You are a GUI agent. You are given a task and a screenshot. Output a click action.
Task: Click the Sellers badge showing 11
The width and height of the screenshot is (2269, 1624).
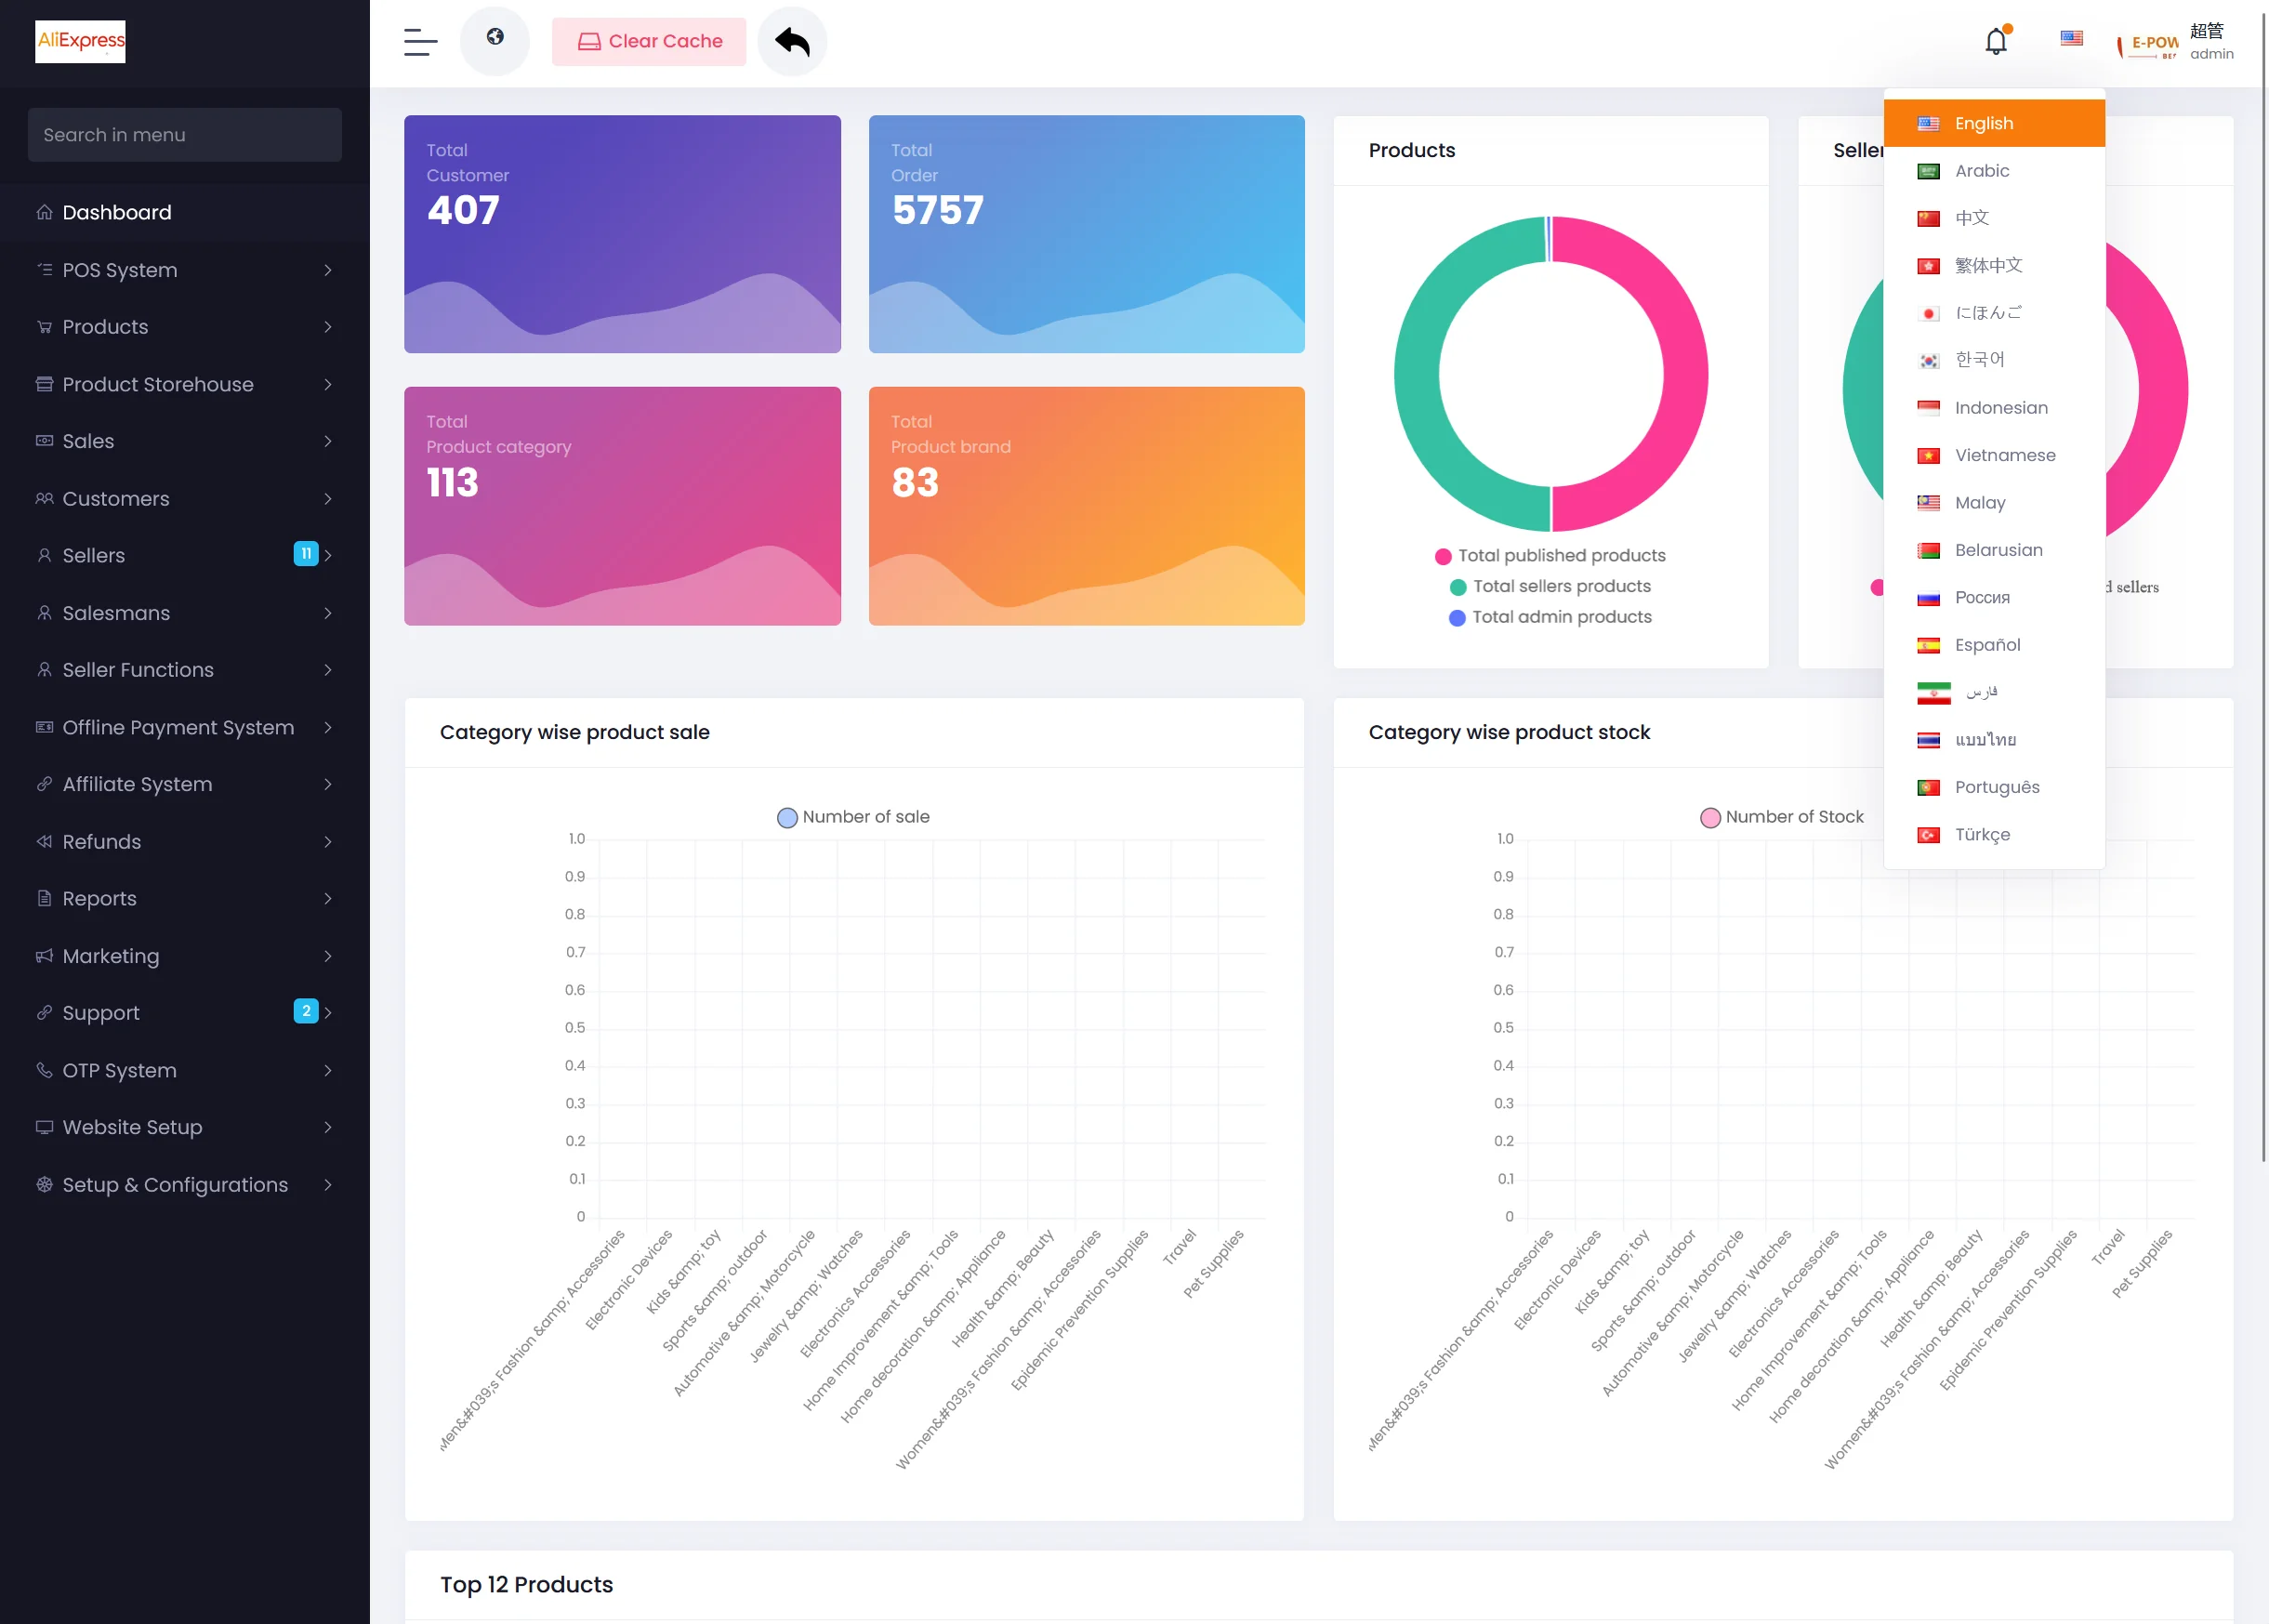coord(305,554)
